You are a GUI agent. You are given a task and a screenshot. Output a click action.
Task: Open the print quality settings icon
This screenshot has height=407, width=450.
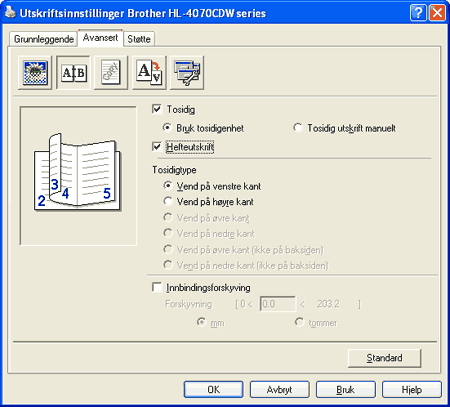(x=35, y=72)
